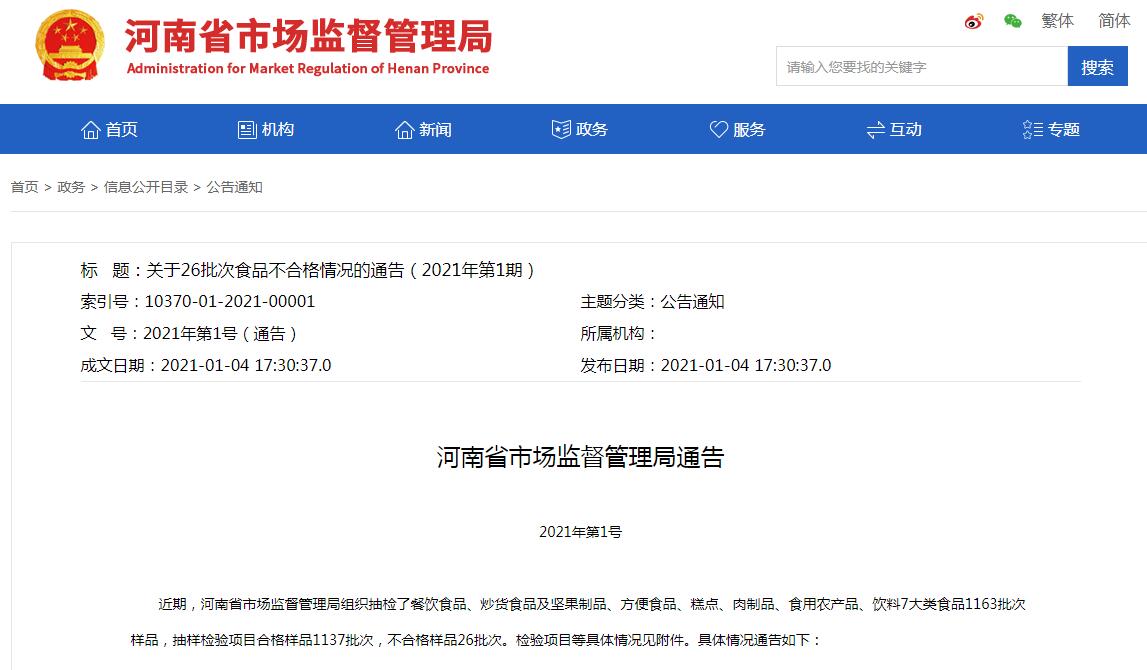1147x670 pixels.
Task: Click the home icon beside 首页
Action: click(91, 129)
